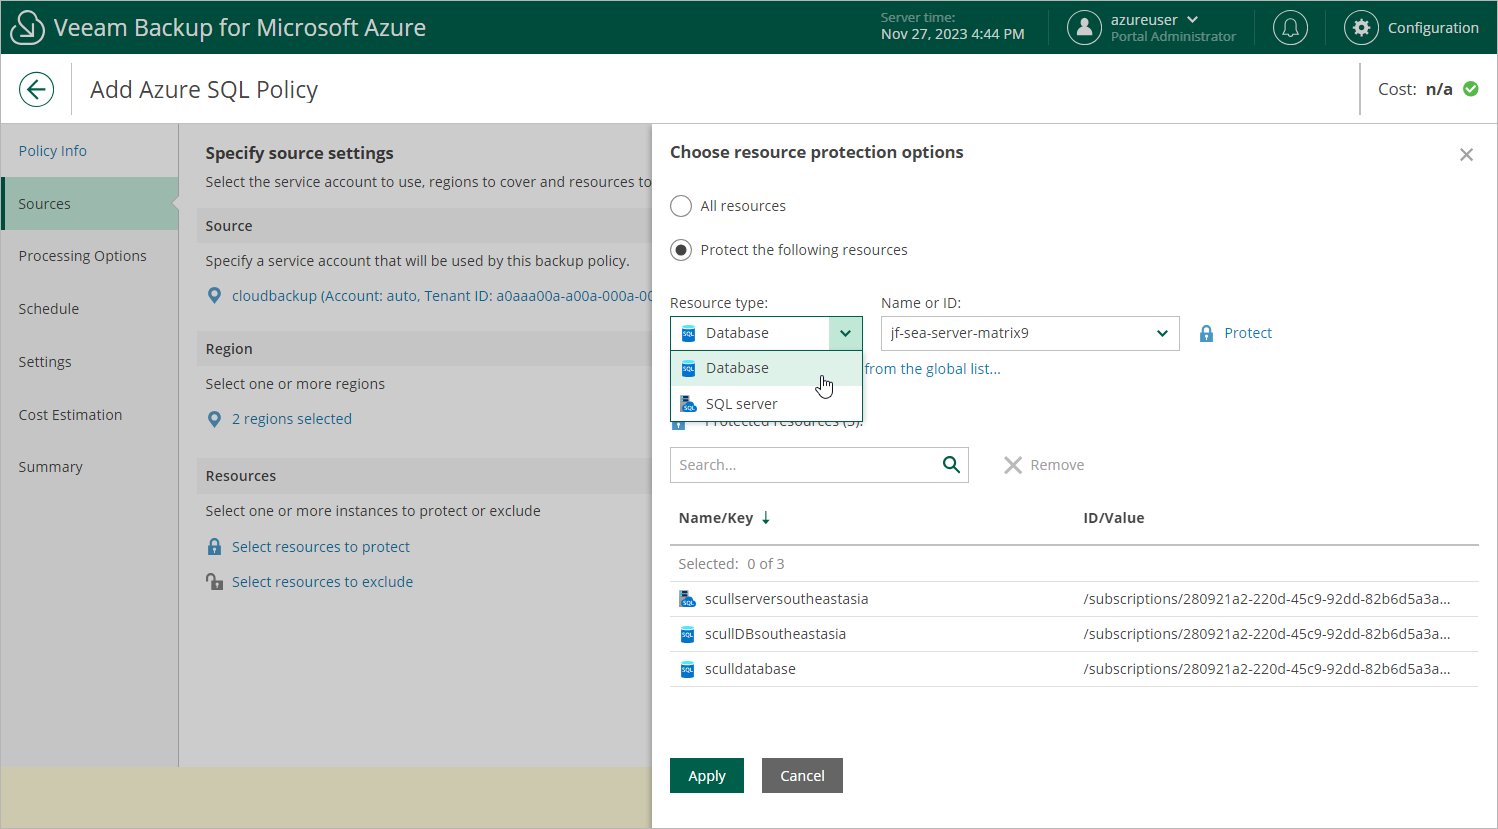Click the search magnifier icon
The height and width of the screenshot is (829, 1498).
(951, 465)
